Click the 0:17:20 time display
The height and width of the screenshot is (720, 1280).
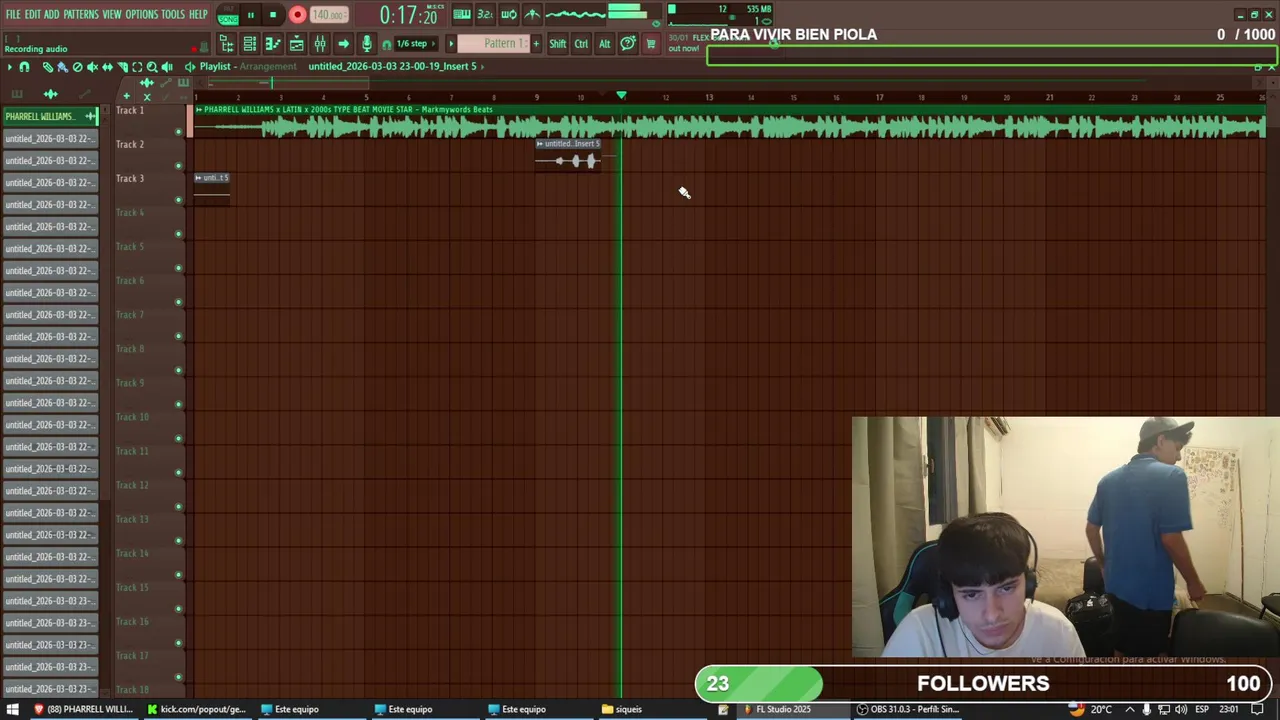[x=408, y=15]
